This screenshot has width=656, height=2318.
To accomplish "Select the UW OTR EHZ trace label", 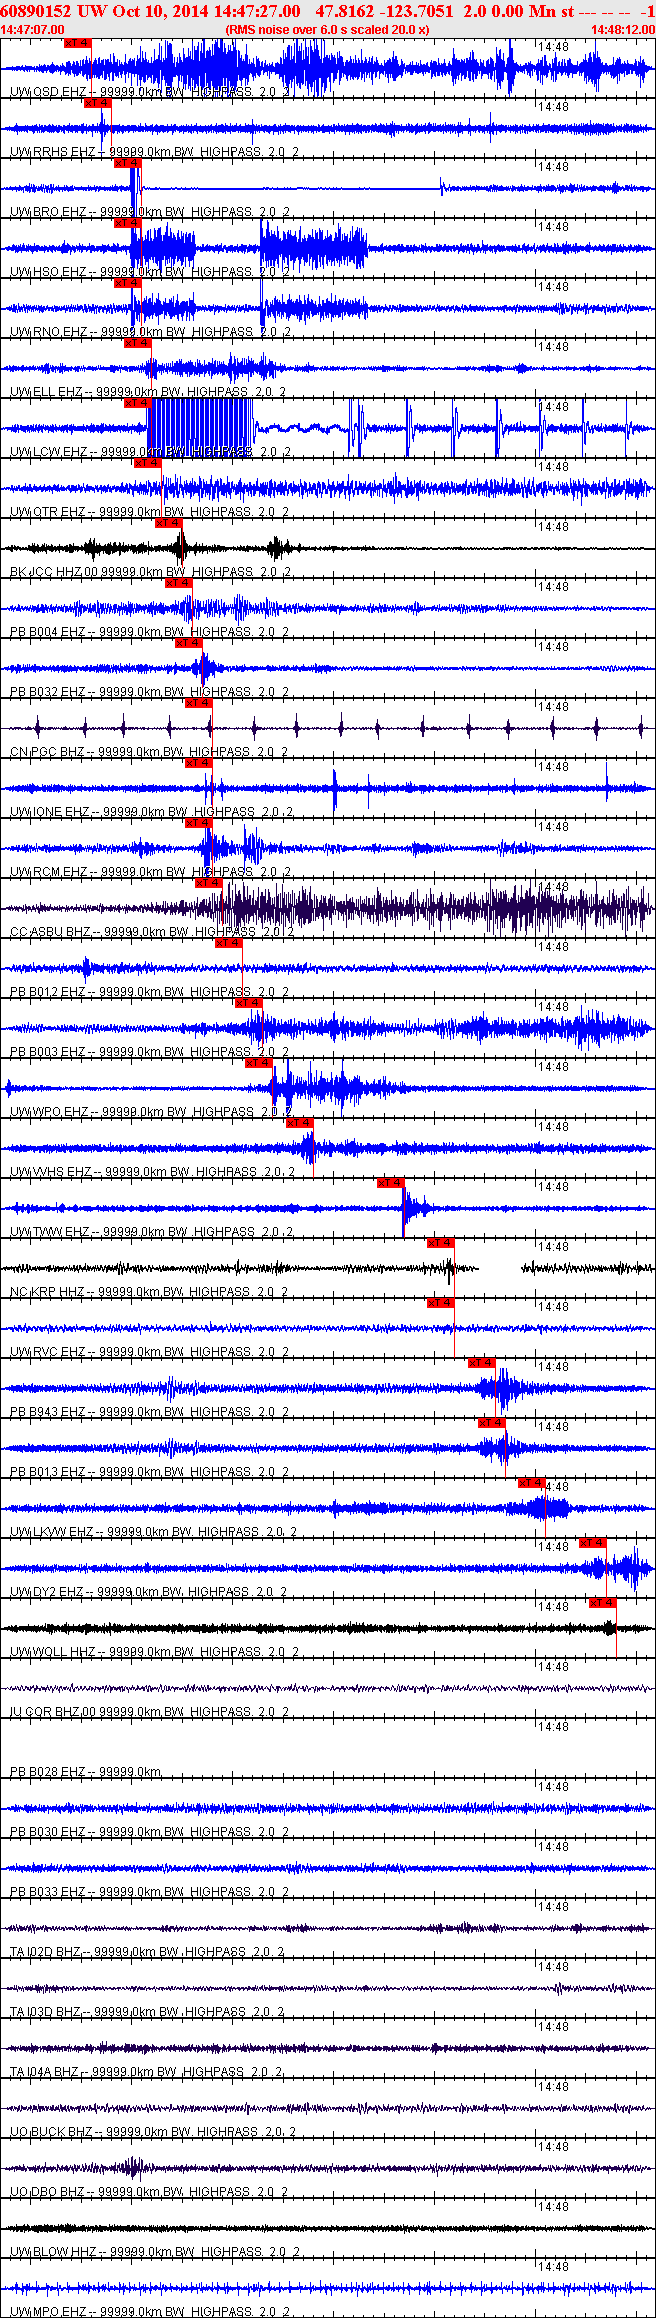I will (x=150, y=512).
